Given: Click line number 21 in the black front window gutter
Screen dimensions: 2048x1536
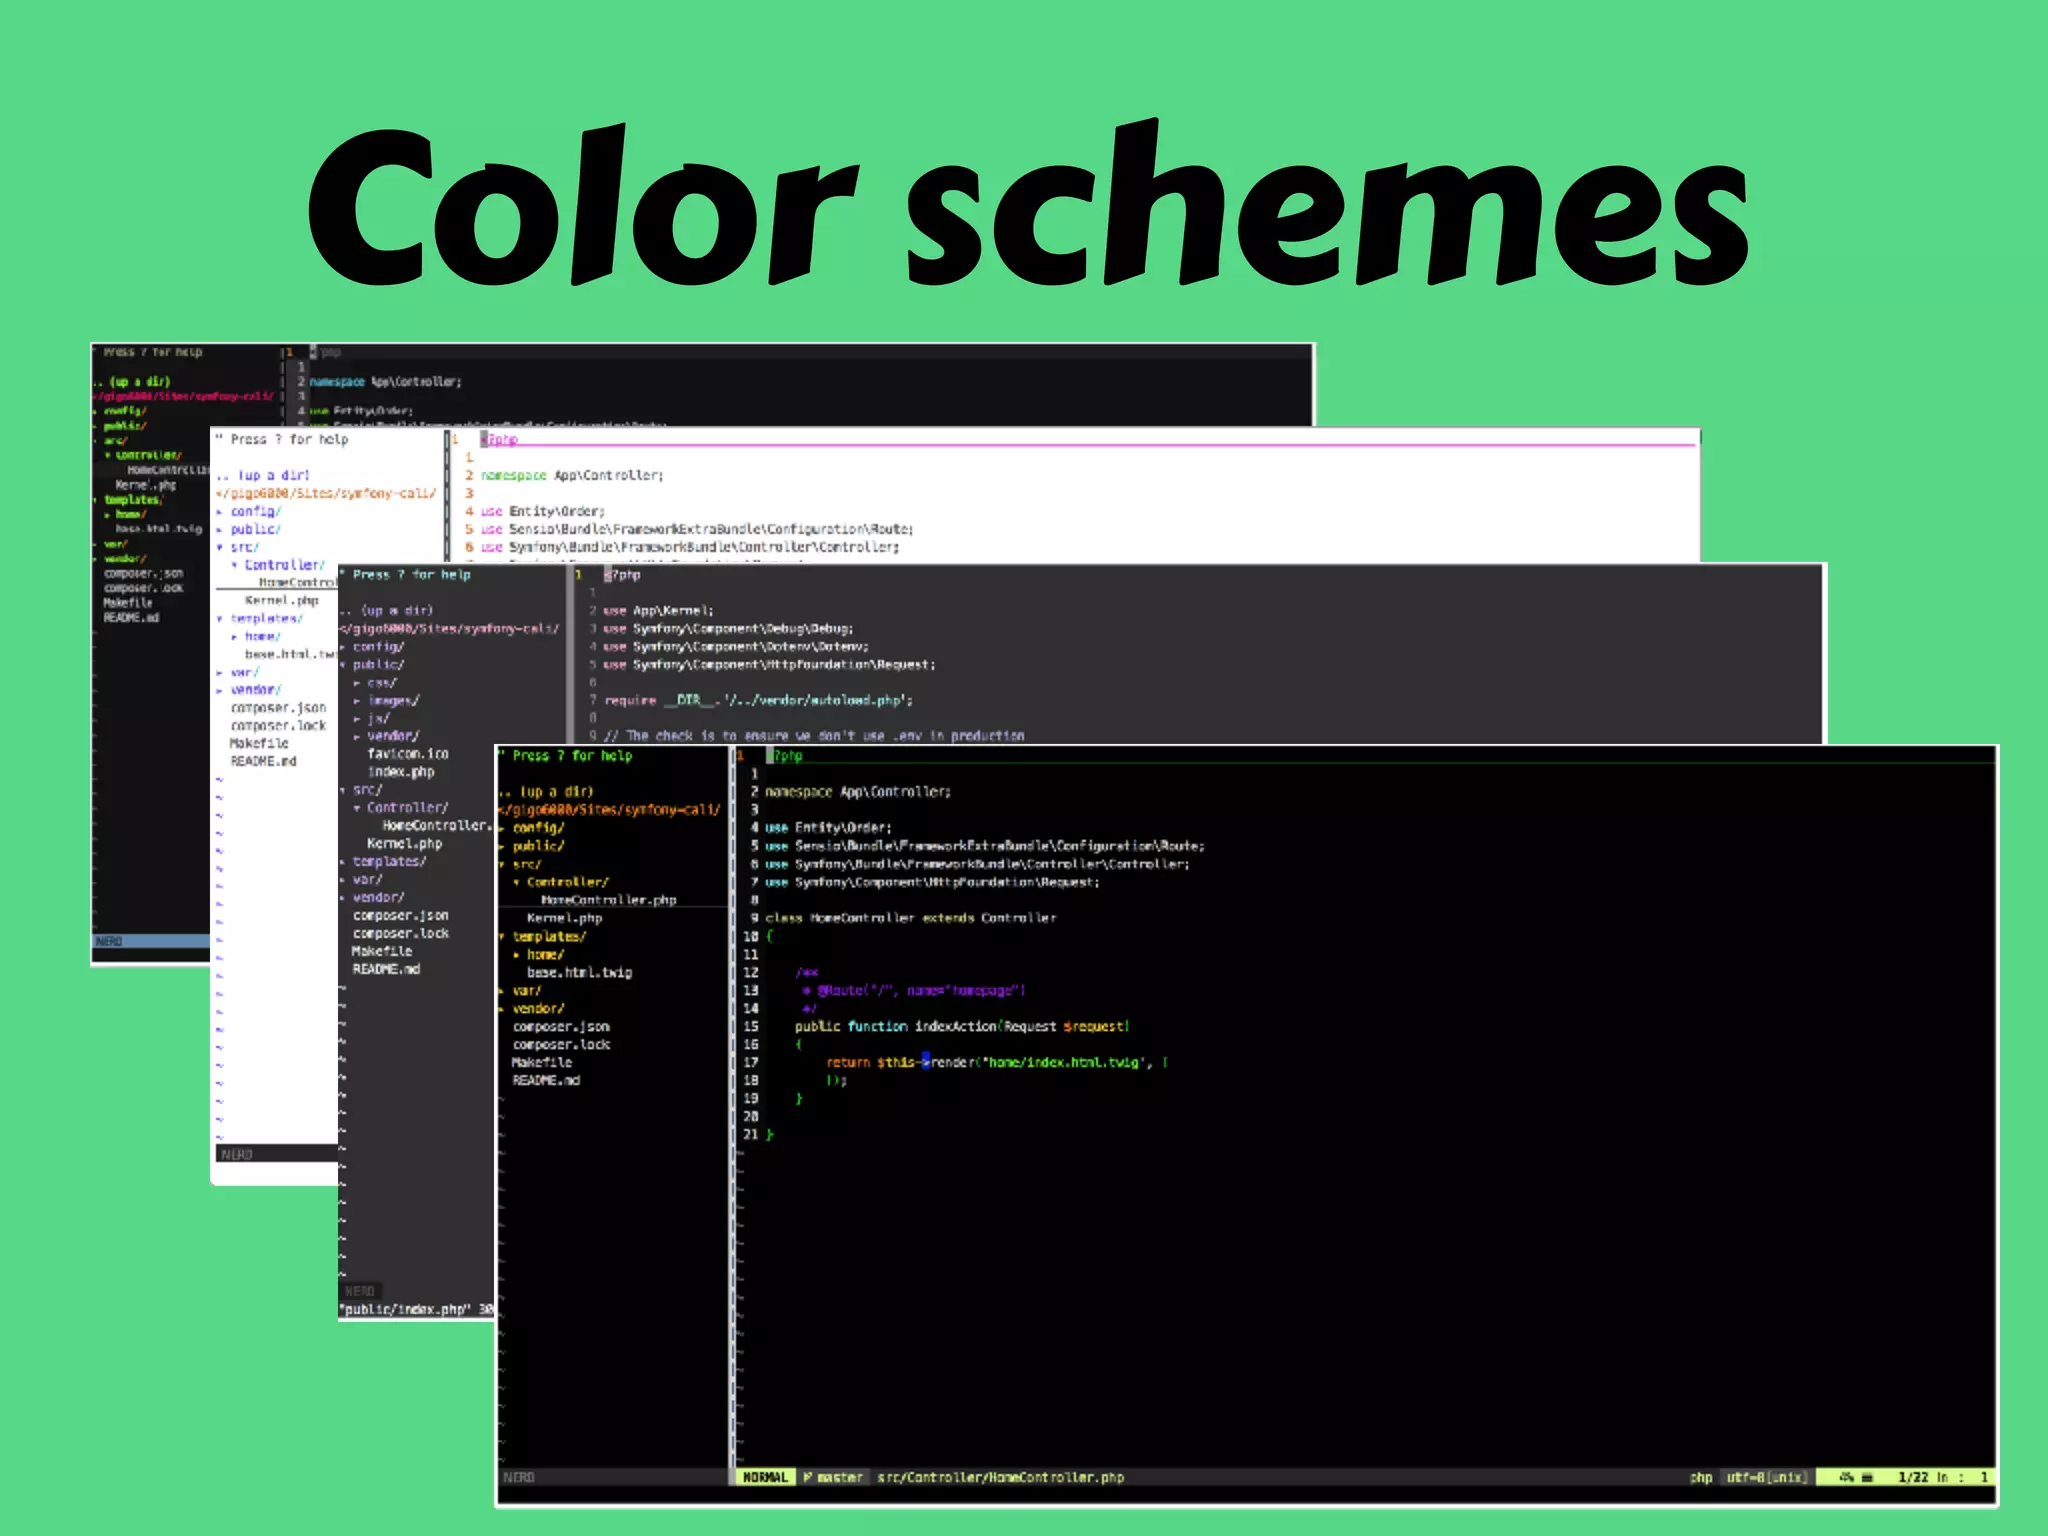Looking at the screenshot, I should [750, 1135].
